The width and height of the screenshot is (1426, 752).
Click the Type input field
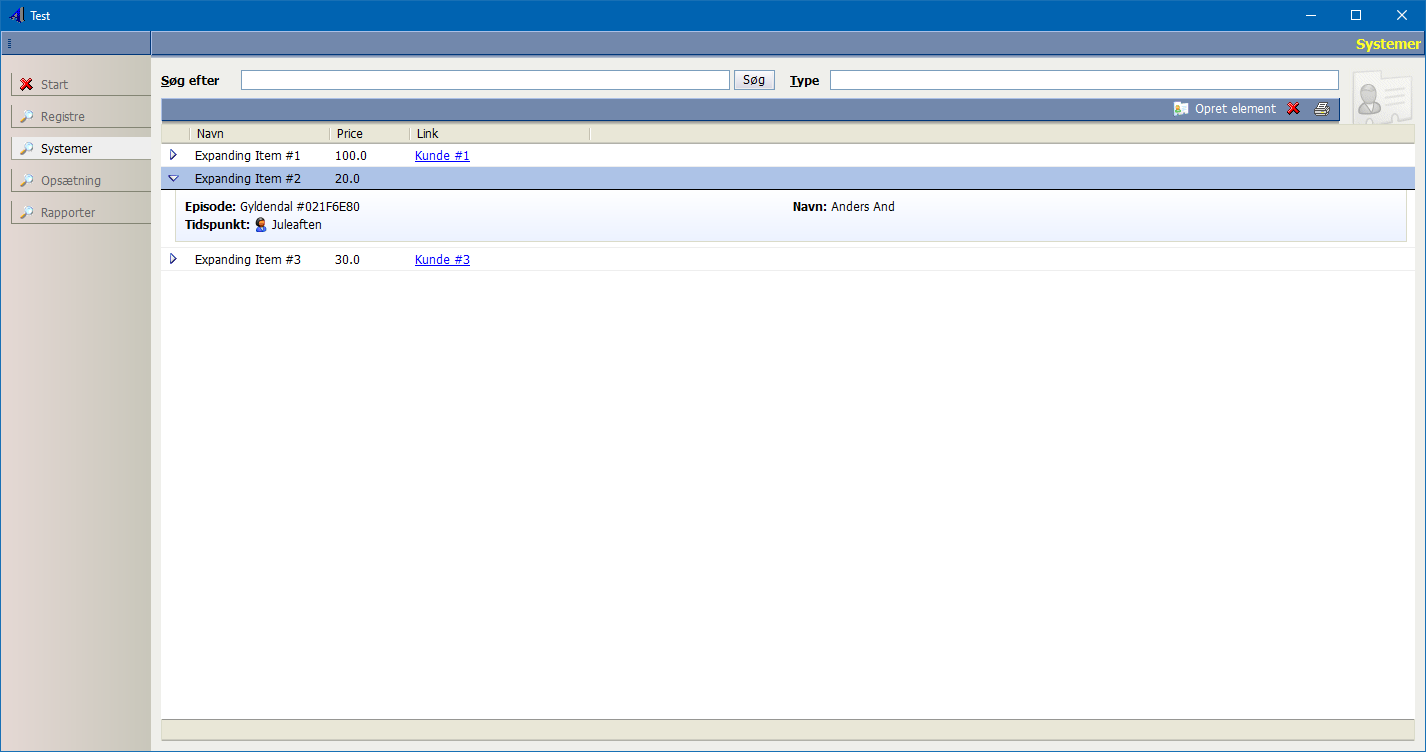tap(1084, 80)
